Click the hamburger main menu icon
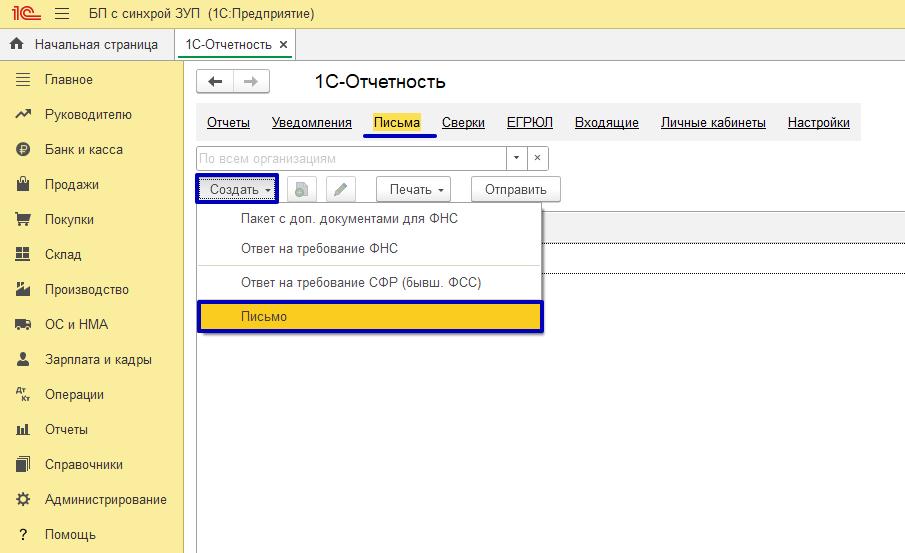Image resolution: width=905 pixels, height=553 pixels. pyautogui.click(x=61, y=14)
